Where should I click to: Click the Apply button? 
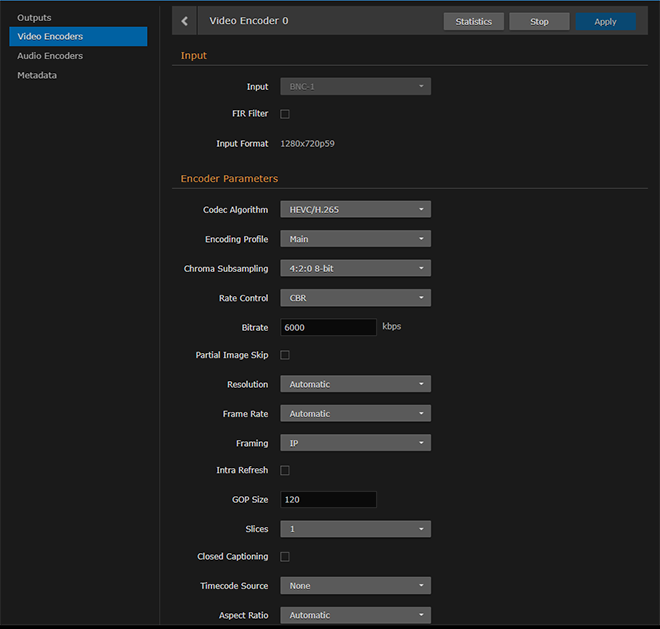[x=605, y=21]
